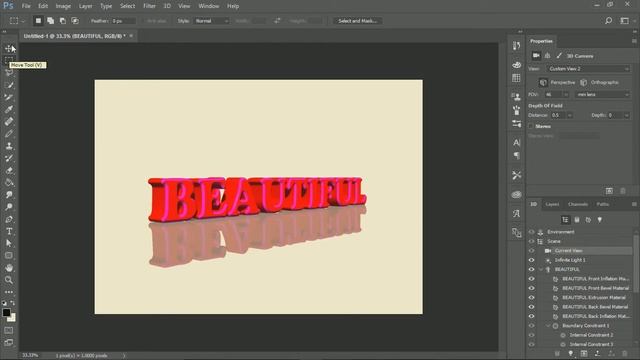This screenshot has height=360, width=640.
Task: Hide BEAUTIFUL Extrusion Material
Action: pyautogui.click(x=531, y=298)
